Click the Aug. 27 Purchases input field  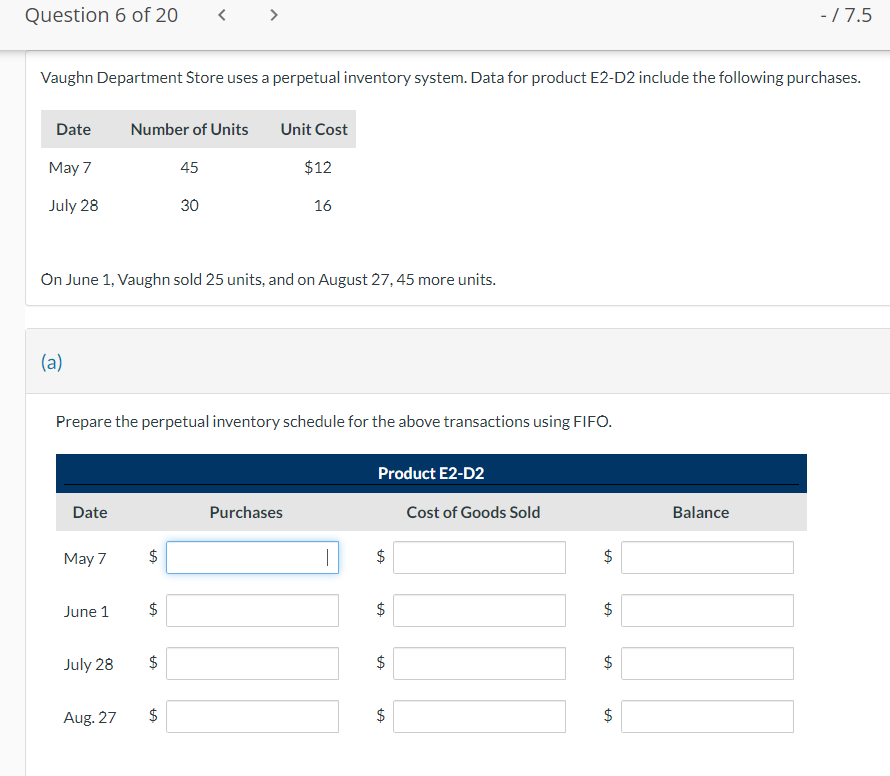coord(253,716)
